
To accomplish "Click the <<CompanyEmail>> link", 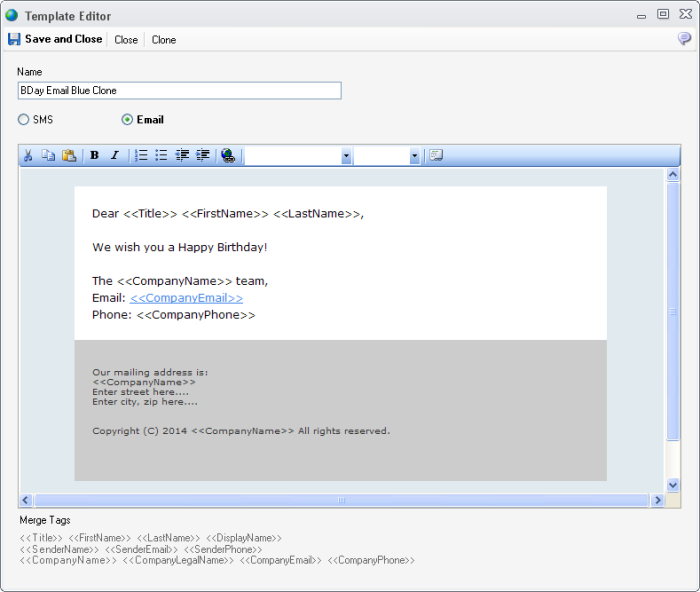I will (x=186, y=298).
